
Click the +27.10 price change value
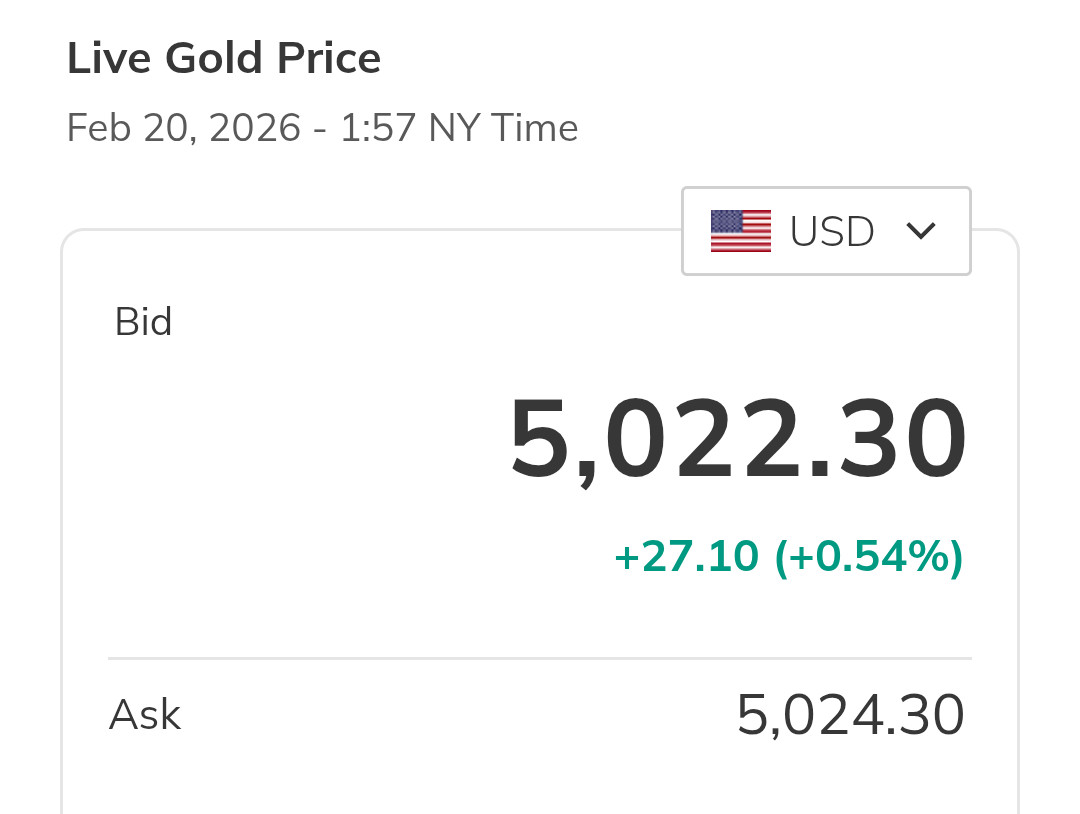[x=686, y=557]
